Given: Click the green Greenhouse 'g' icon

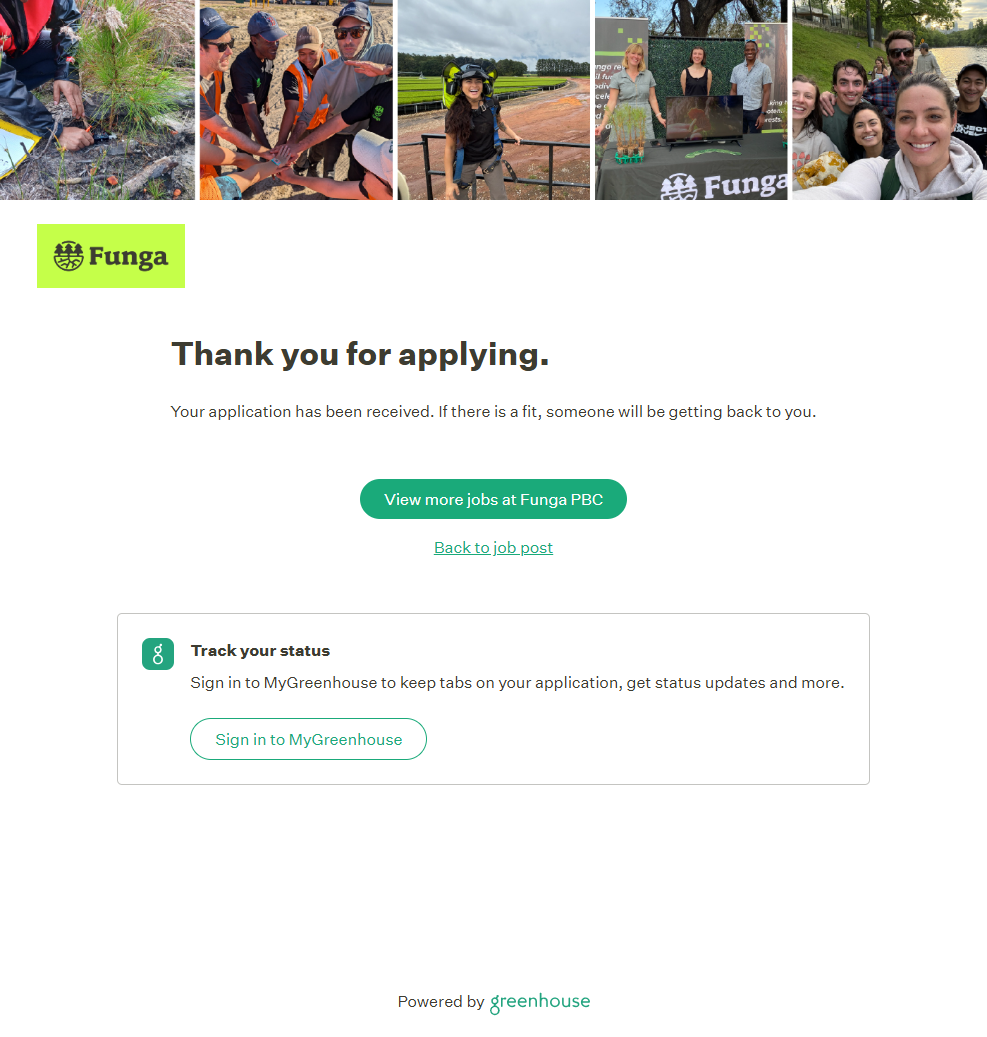Looking at the screenshot, I should click(158, 654).
